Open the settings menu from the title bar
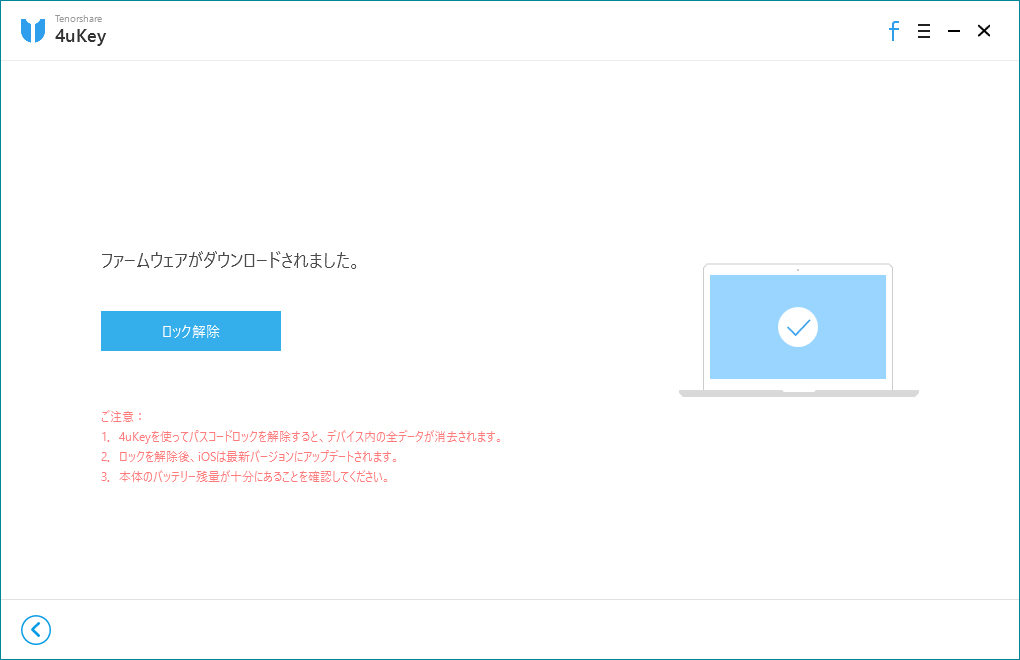 click(x=923, y=31)
